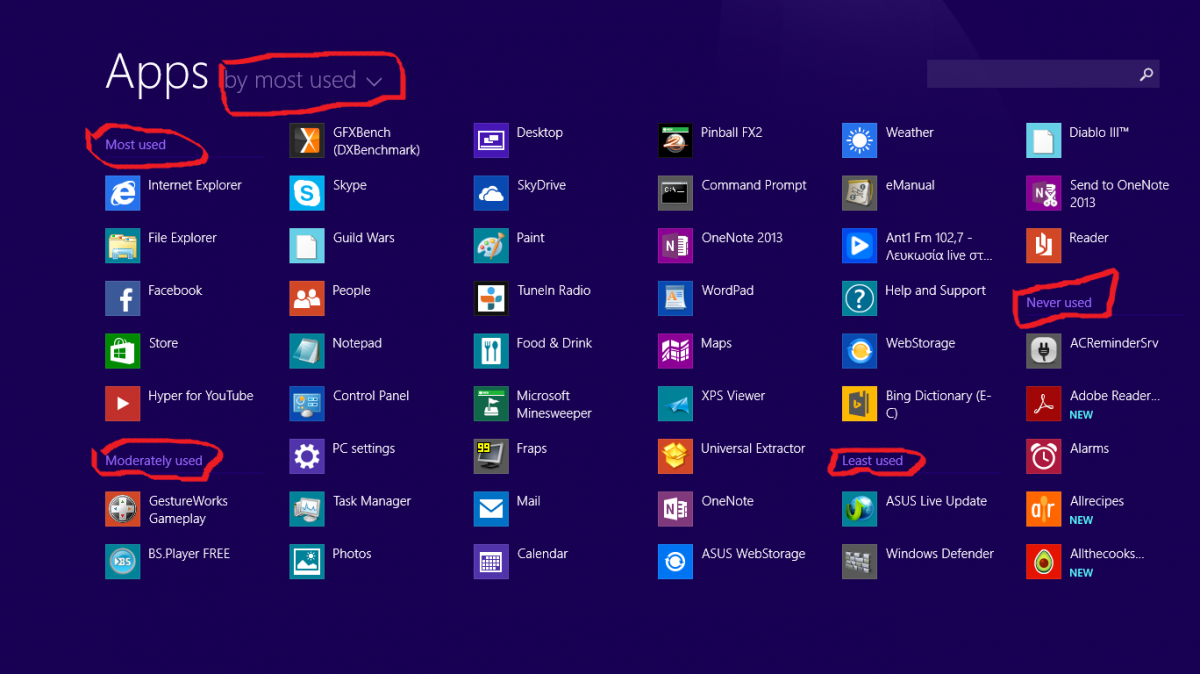The image size is (1200, 674).
Task: Open Pinball FX2 icon
Action: tap(675, 141)
